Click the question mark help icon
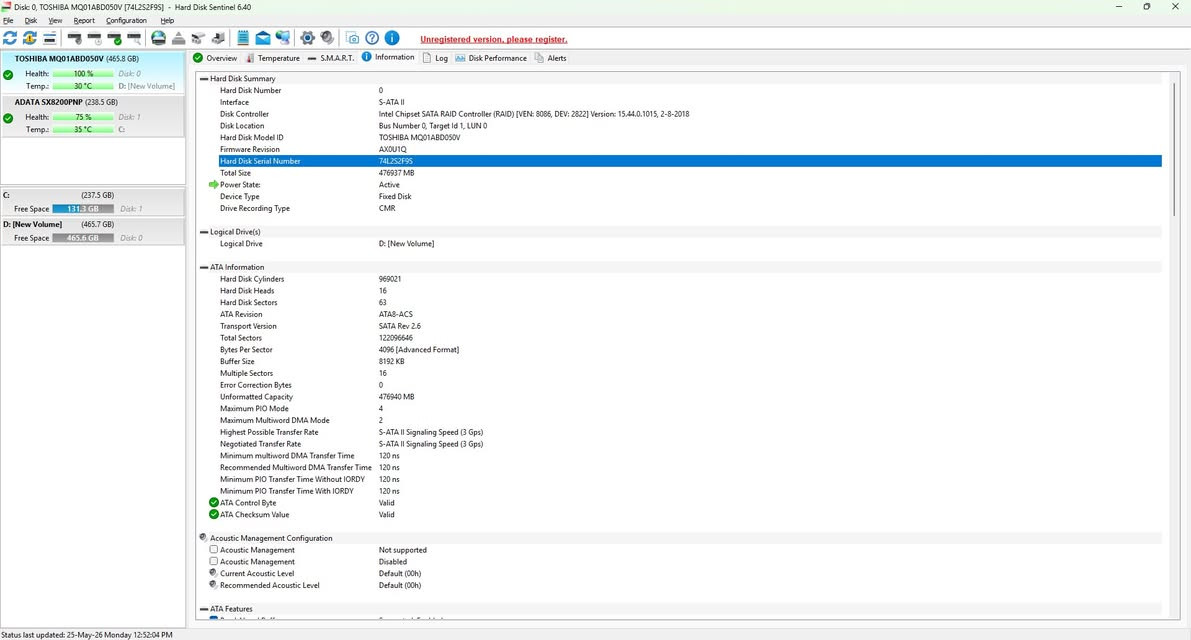Screen dimensions: 1191x640 (372, 38)
